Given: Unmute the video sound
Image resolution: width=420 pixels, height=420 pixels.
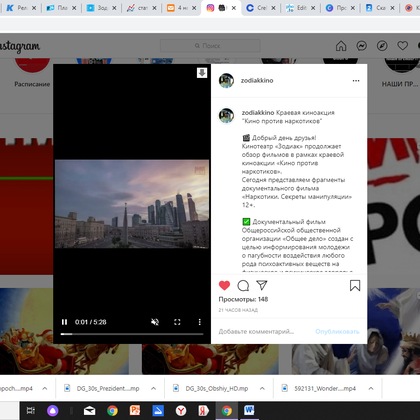Looking at the screenshot, I should (155, 322).
